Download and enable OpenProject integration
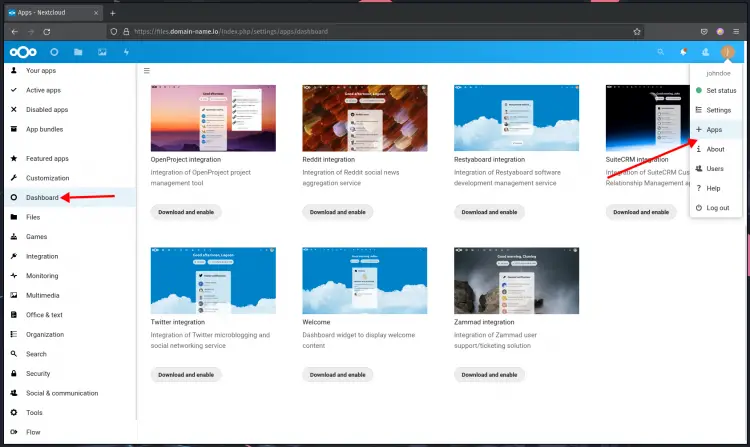This screenshot has height=447, width=750. pyautogui.click(x=186, y=212)
